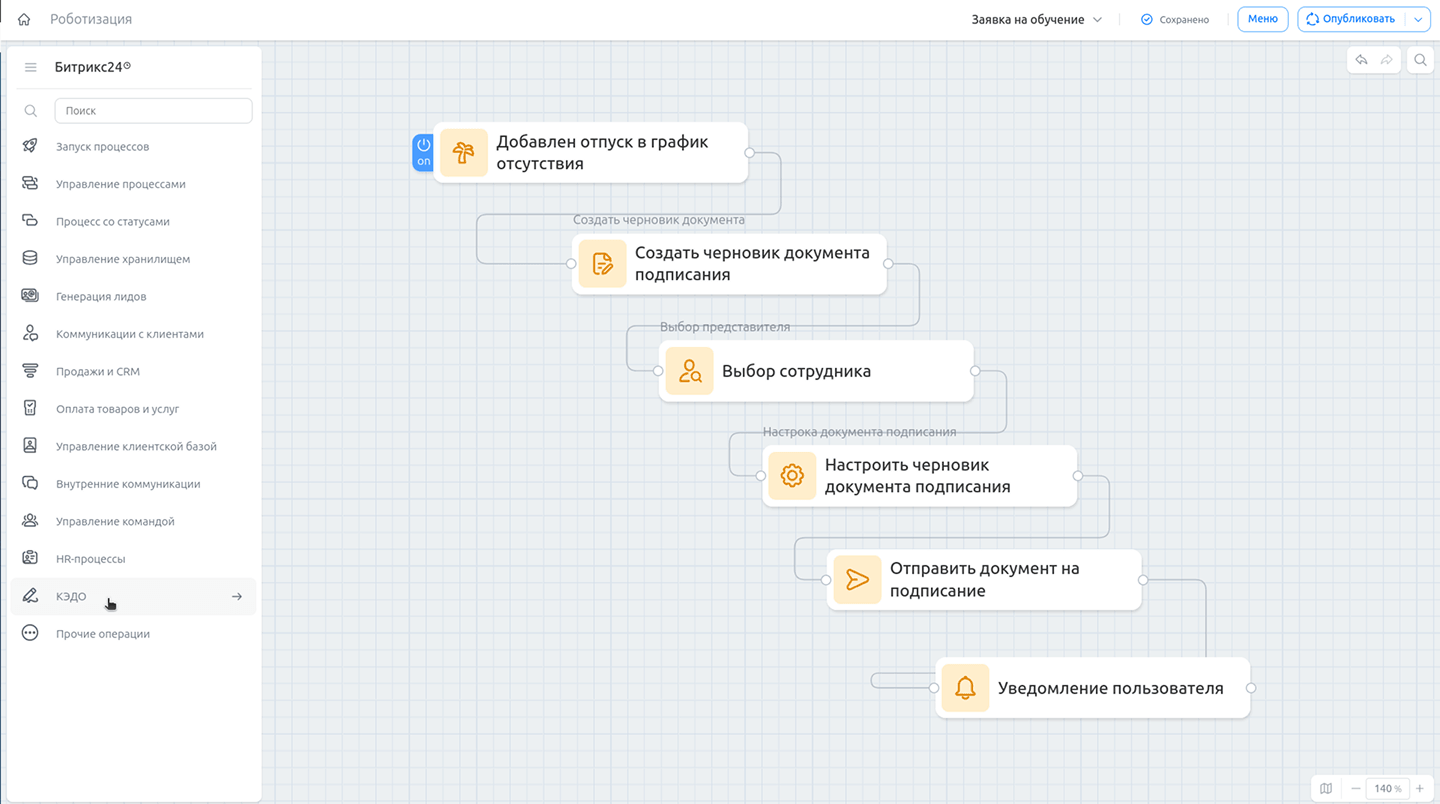Click the Процесс со статусами icon
The image size is (1440, 804).
click(30, 221)
